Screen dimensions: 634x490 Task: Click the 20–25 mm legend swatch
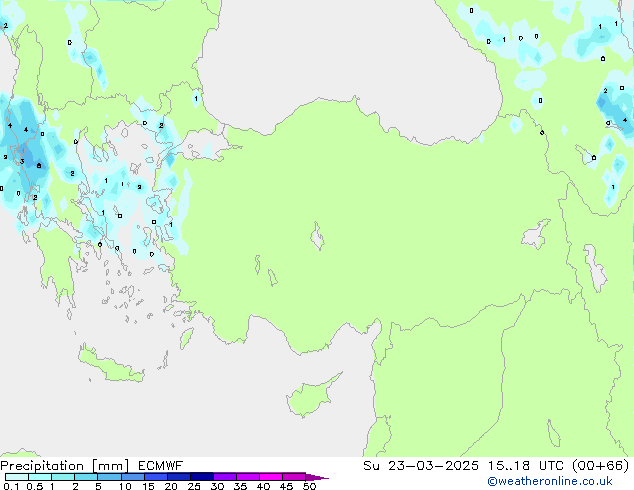(x=179, y=477)
